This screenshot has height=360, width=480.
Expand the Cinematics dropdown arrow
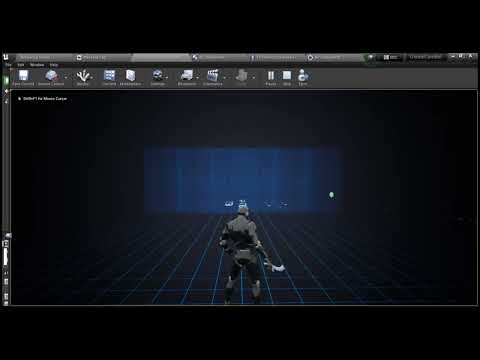coord(225,78)
